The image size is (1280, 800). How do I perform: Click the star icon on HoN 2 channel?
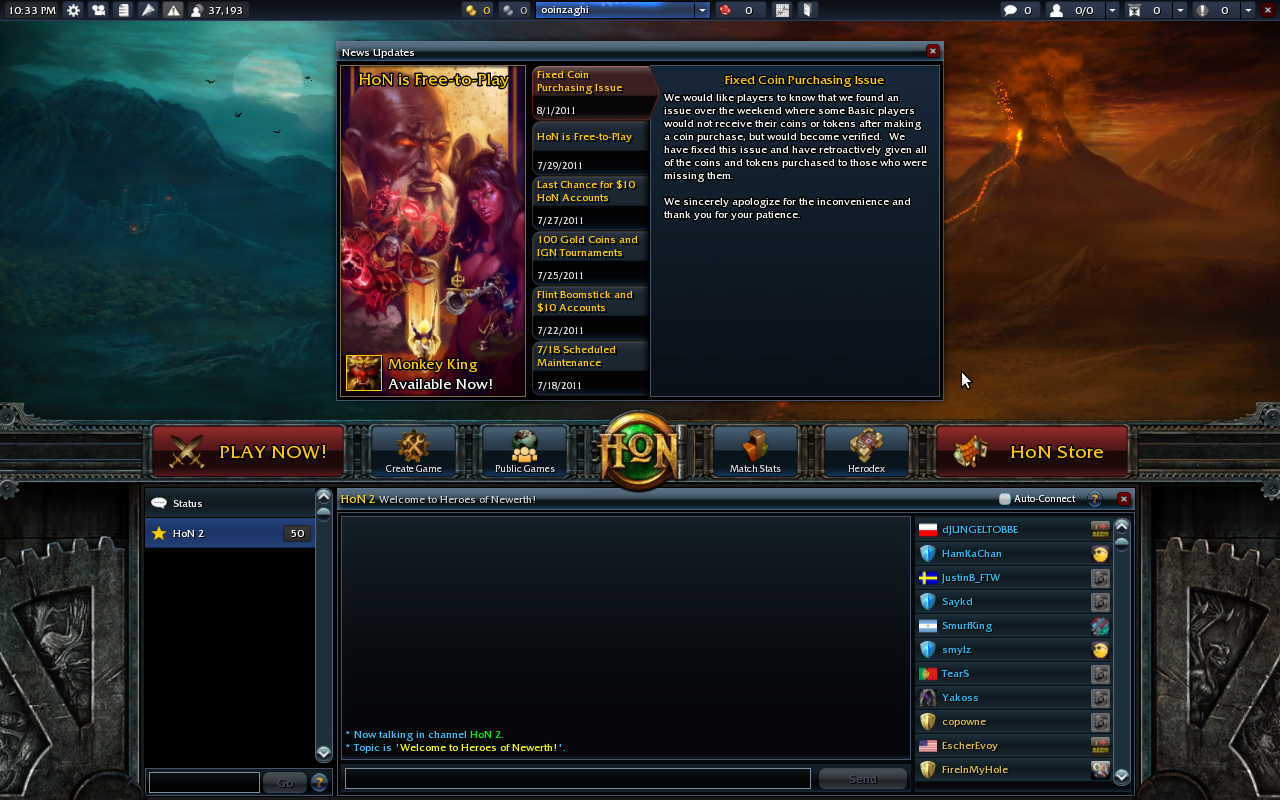point(158,533)
